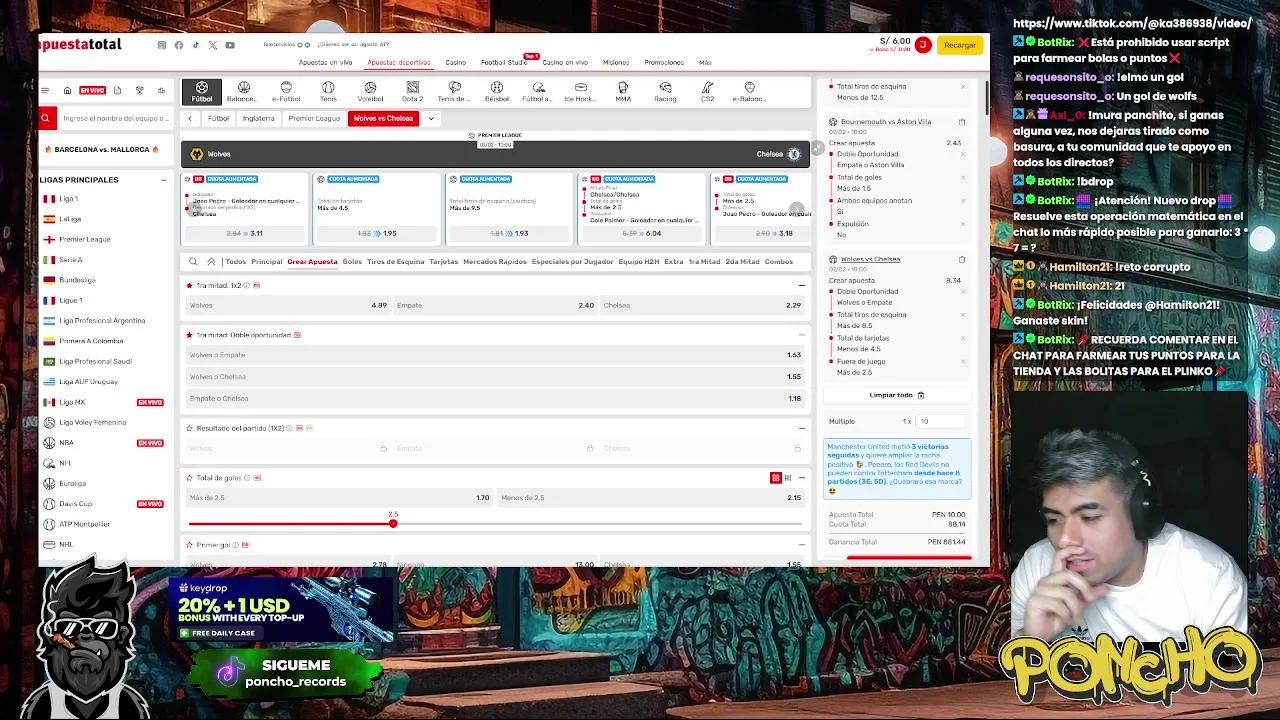Click the collapse-all double chevron icon
Image resolution: width=1280 pixels, height=720 pixels.
(211, 262)
